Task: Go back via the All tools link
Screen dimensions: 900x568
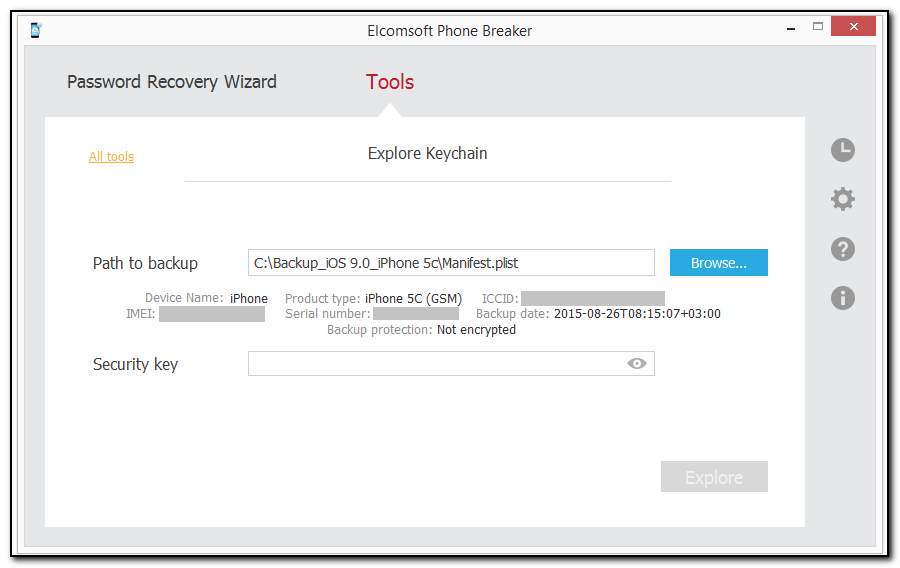Action: point(111,156)
